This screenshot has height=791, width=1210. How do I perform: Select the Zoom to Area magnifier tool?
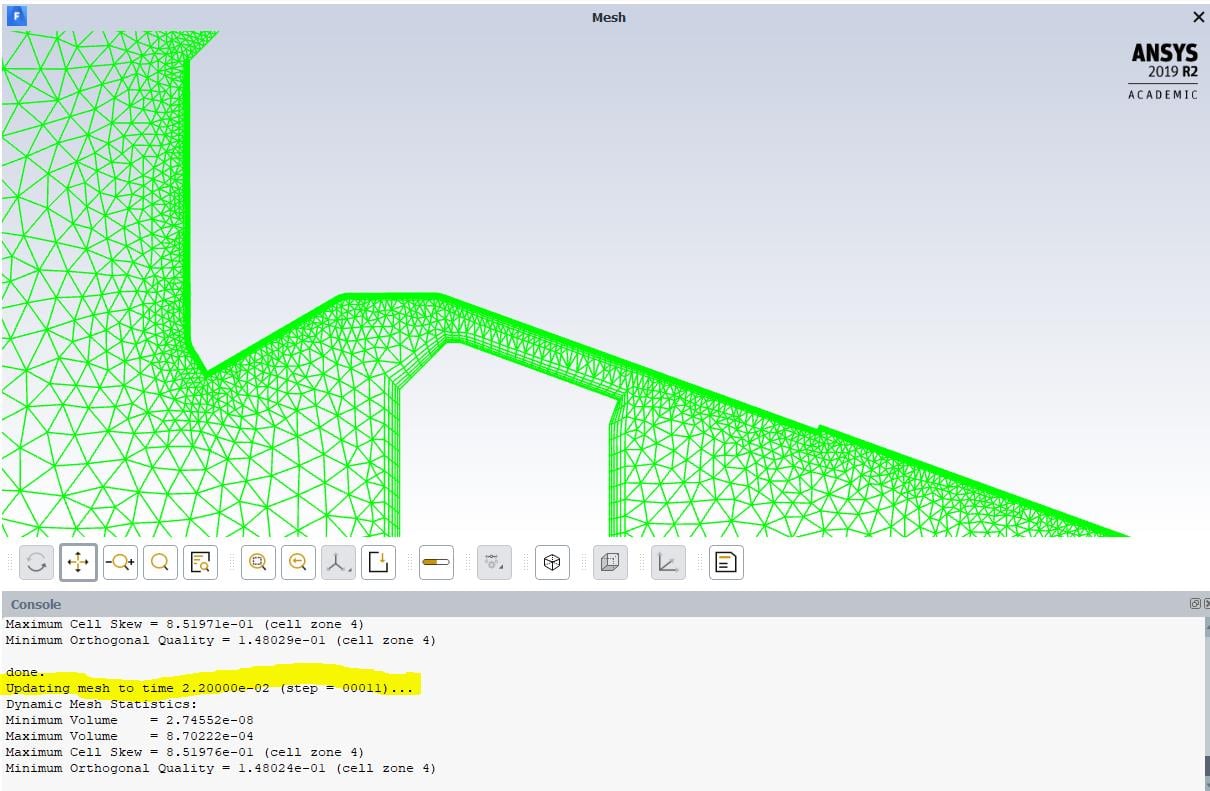click(x=160, y=563)
